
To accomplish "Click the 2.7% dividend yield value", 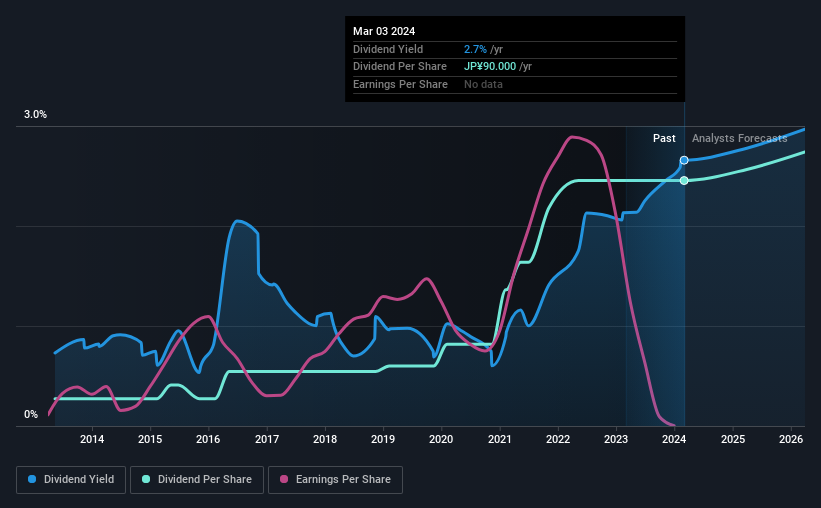I will [x=475, y=49].
